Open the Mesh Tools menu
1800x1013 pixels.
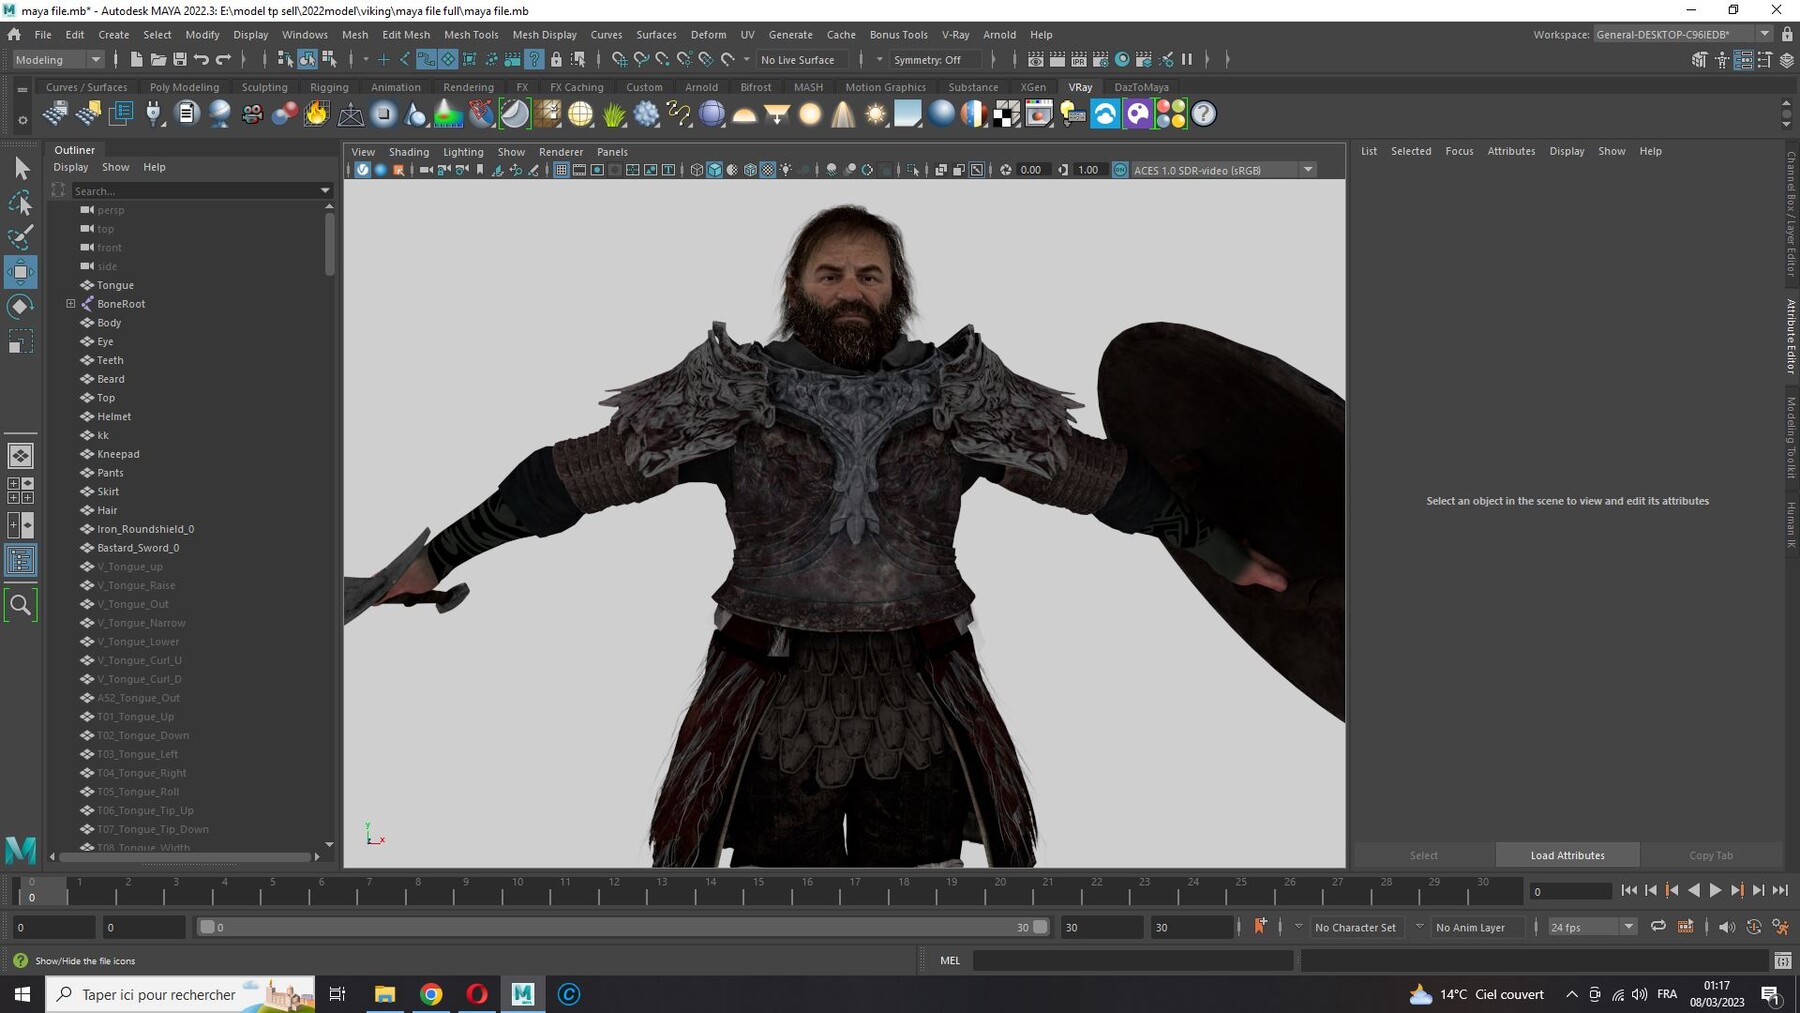click(x=471, y=34)
